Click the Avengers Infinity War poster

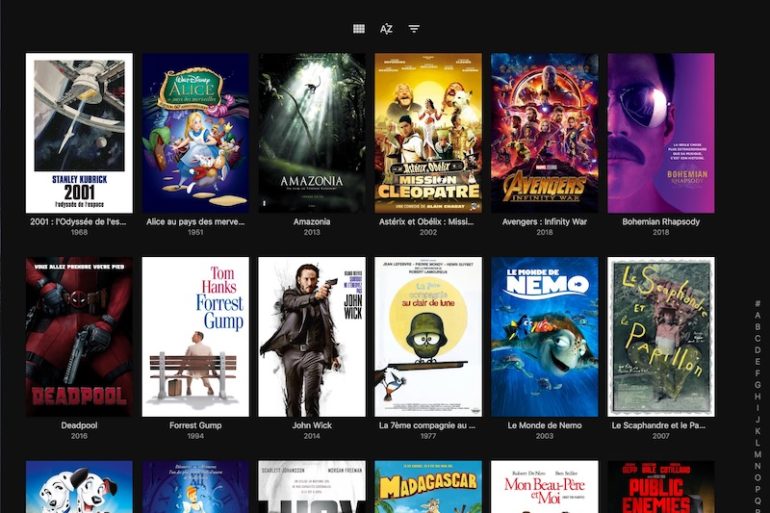[544, 132]
